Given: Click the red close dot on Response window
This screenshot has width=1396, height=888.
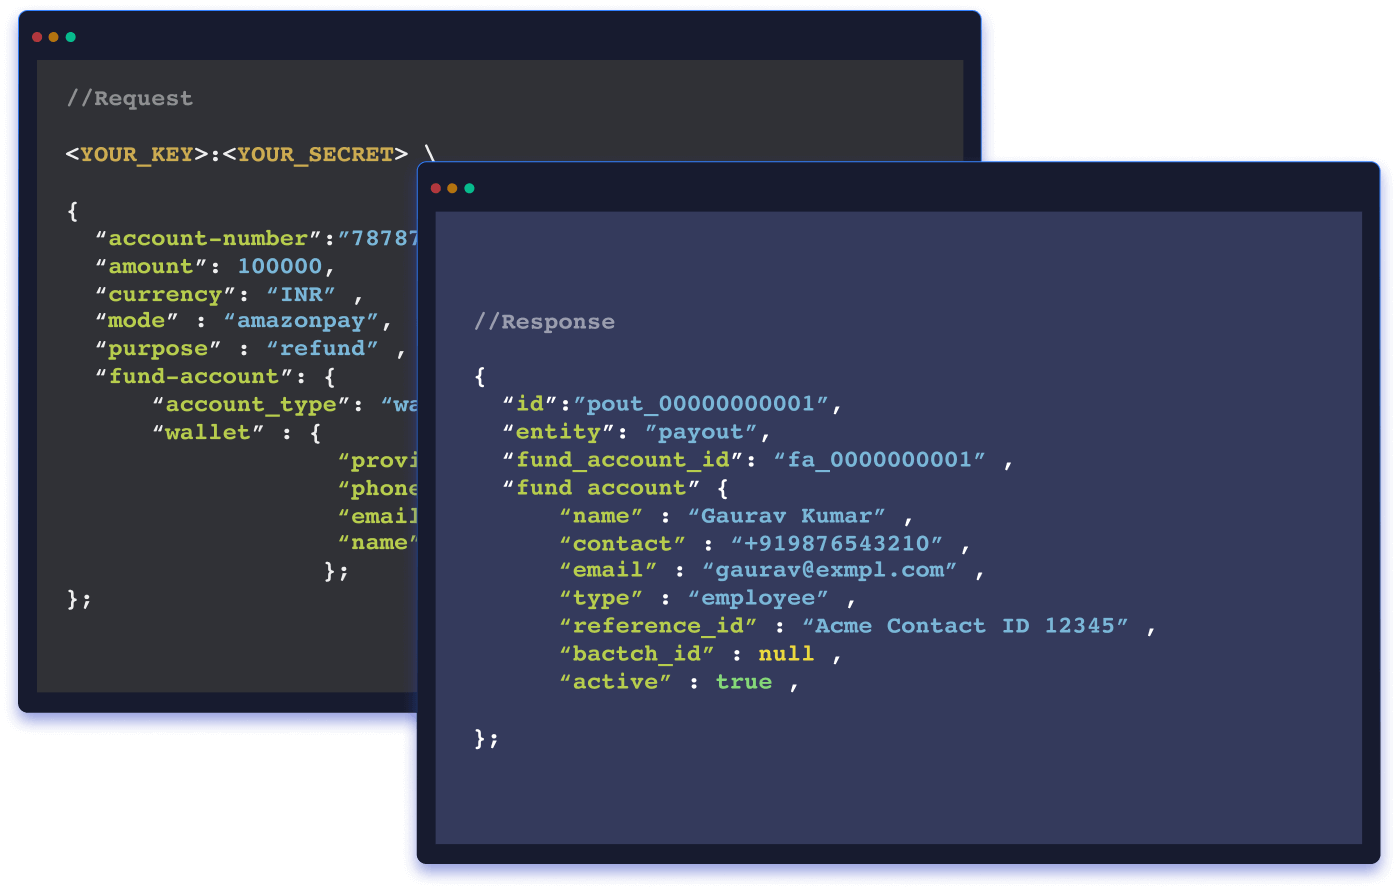Looking at the screenshot, I should 436,188.
